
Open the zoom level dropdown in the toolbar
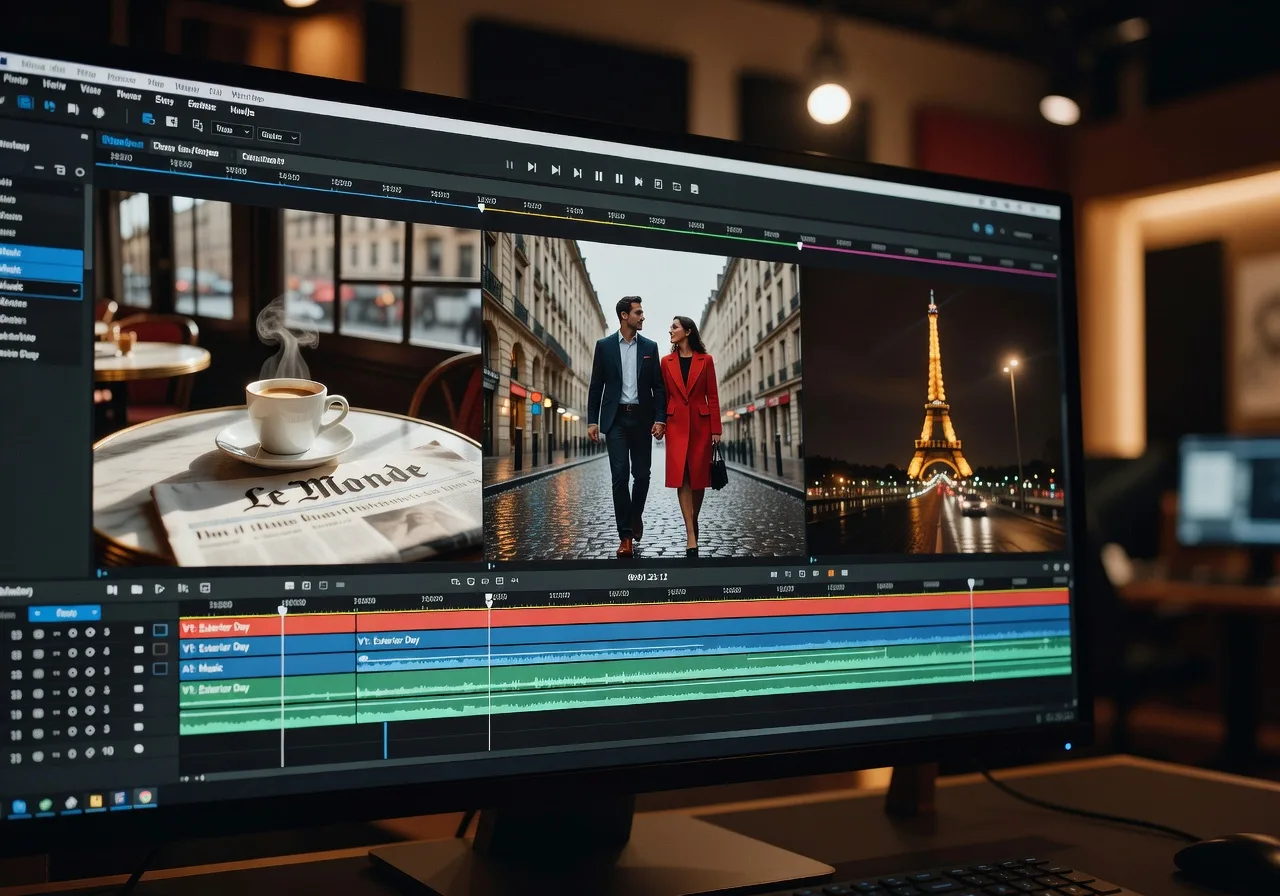coord(230,131)
